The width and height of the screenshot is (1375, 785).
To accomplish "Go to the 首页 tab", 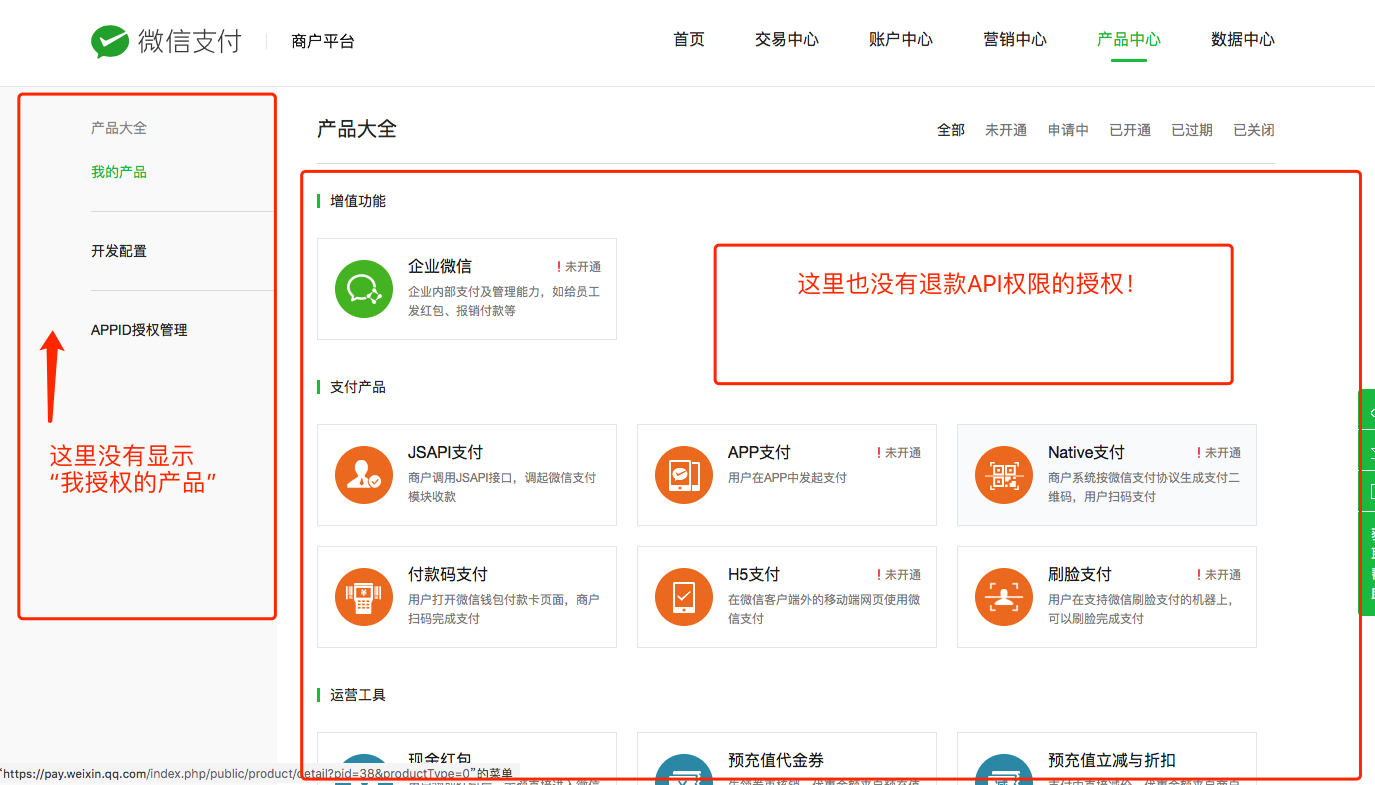I will (x=689, y=40).
